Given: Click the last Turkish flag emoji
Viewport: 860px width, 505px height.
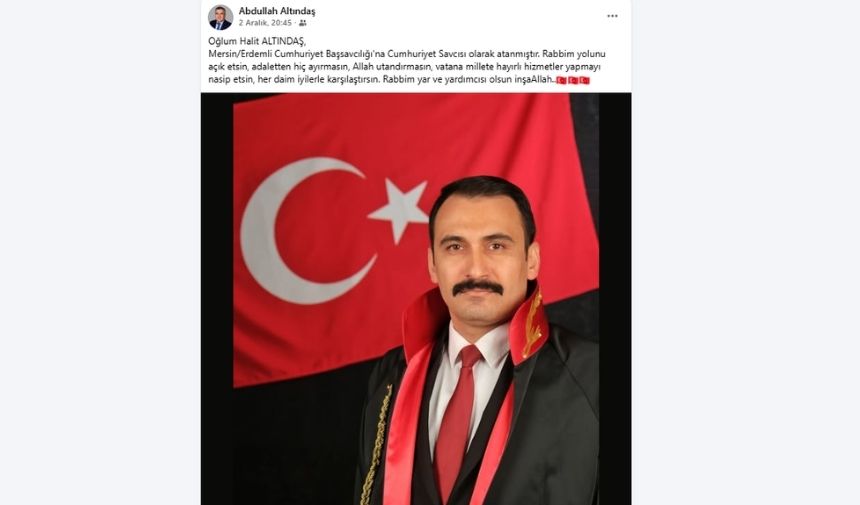Looking at the screenshot, I should (x=584, y=80).
